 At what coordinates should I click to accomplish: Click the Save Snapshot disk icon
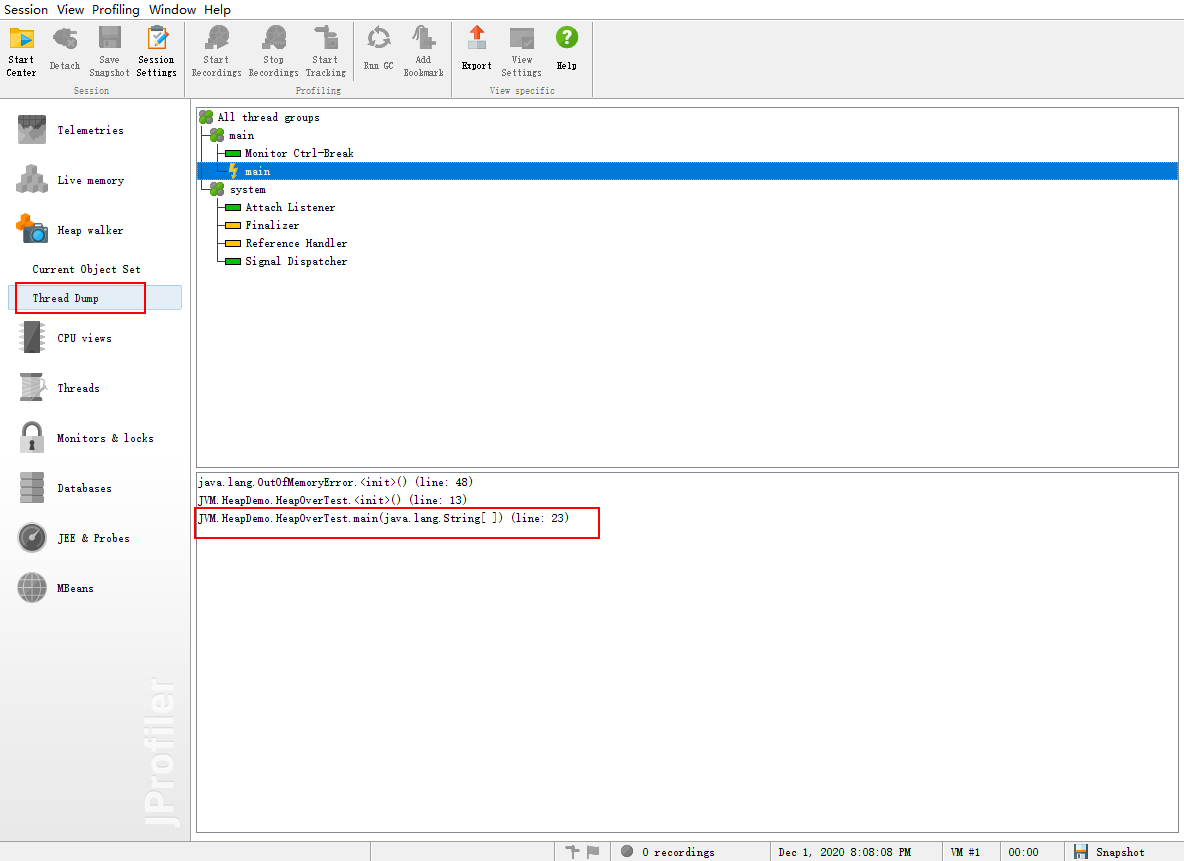[109, 38]
